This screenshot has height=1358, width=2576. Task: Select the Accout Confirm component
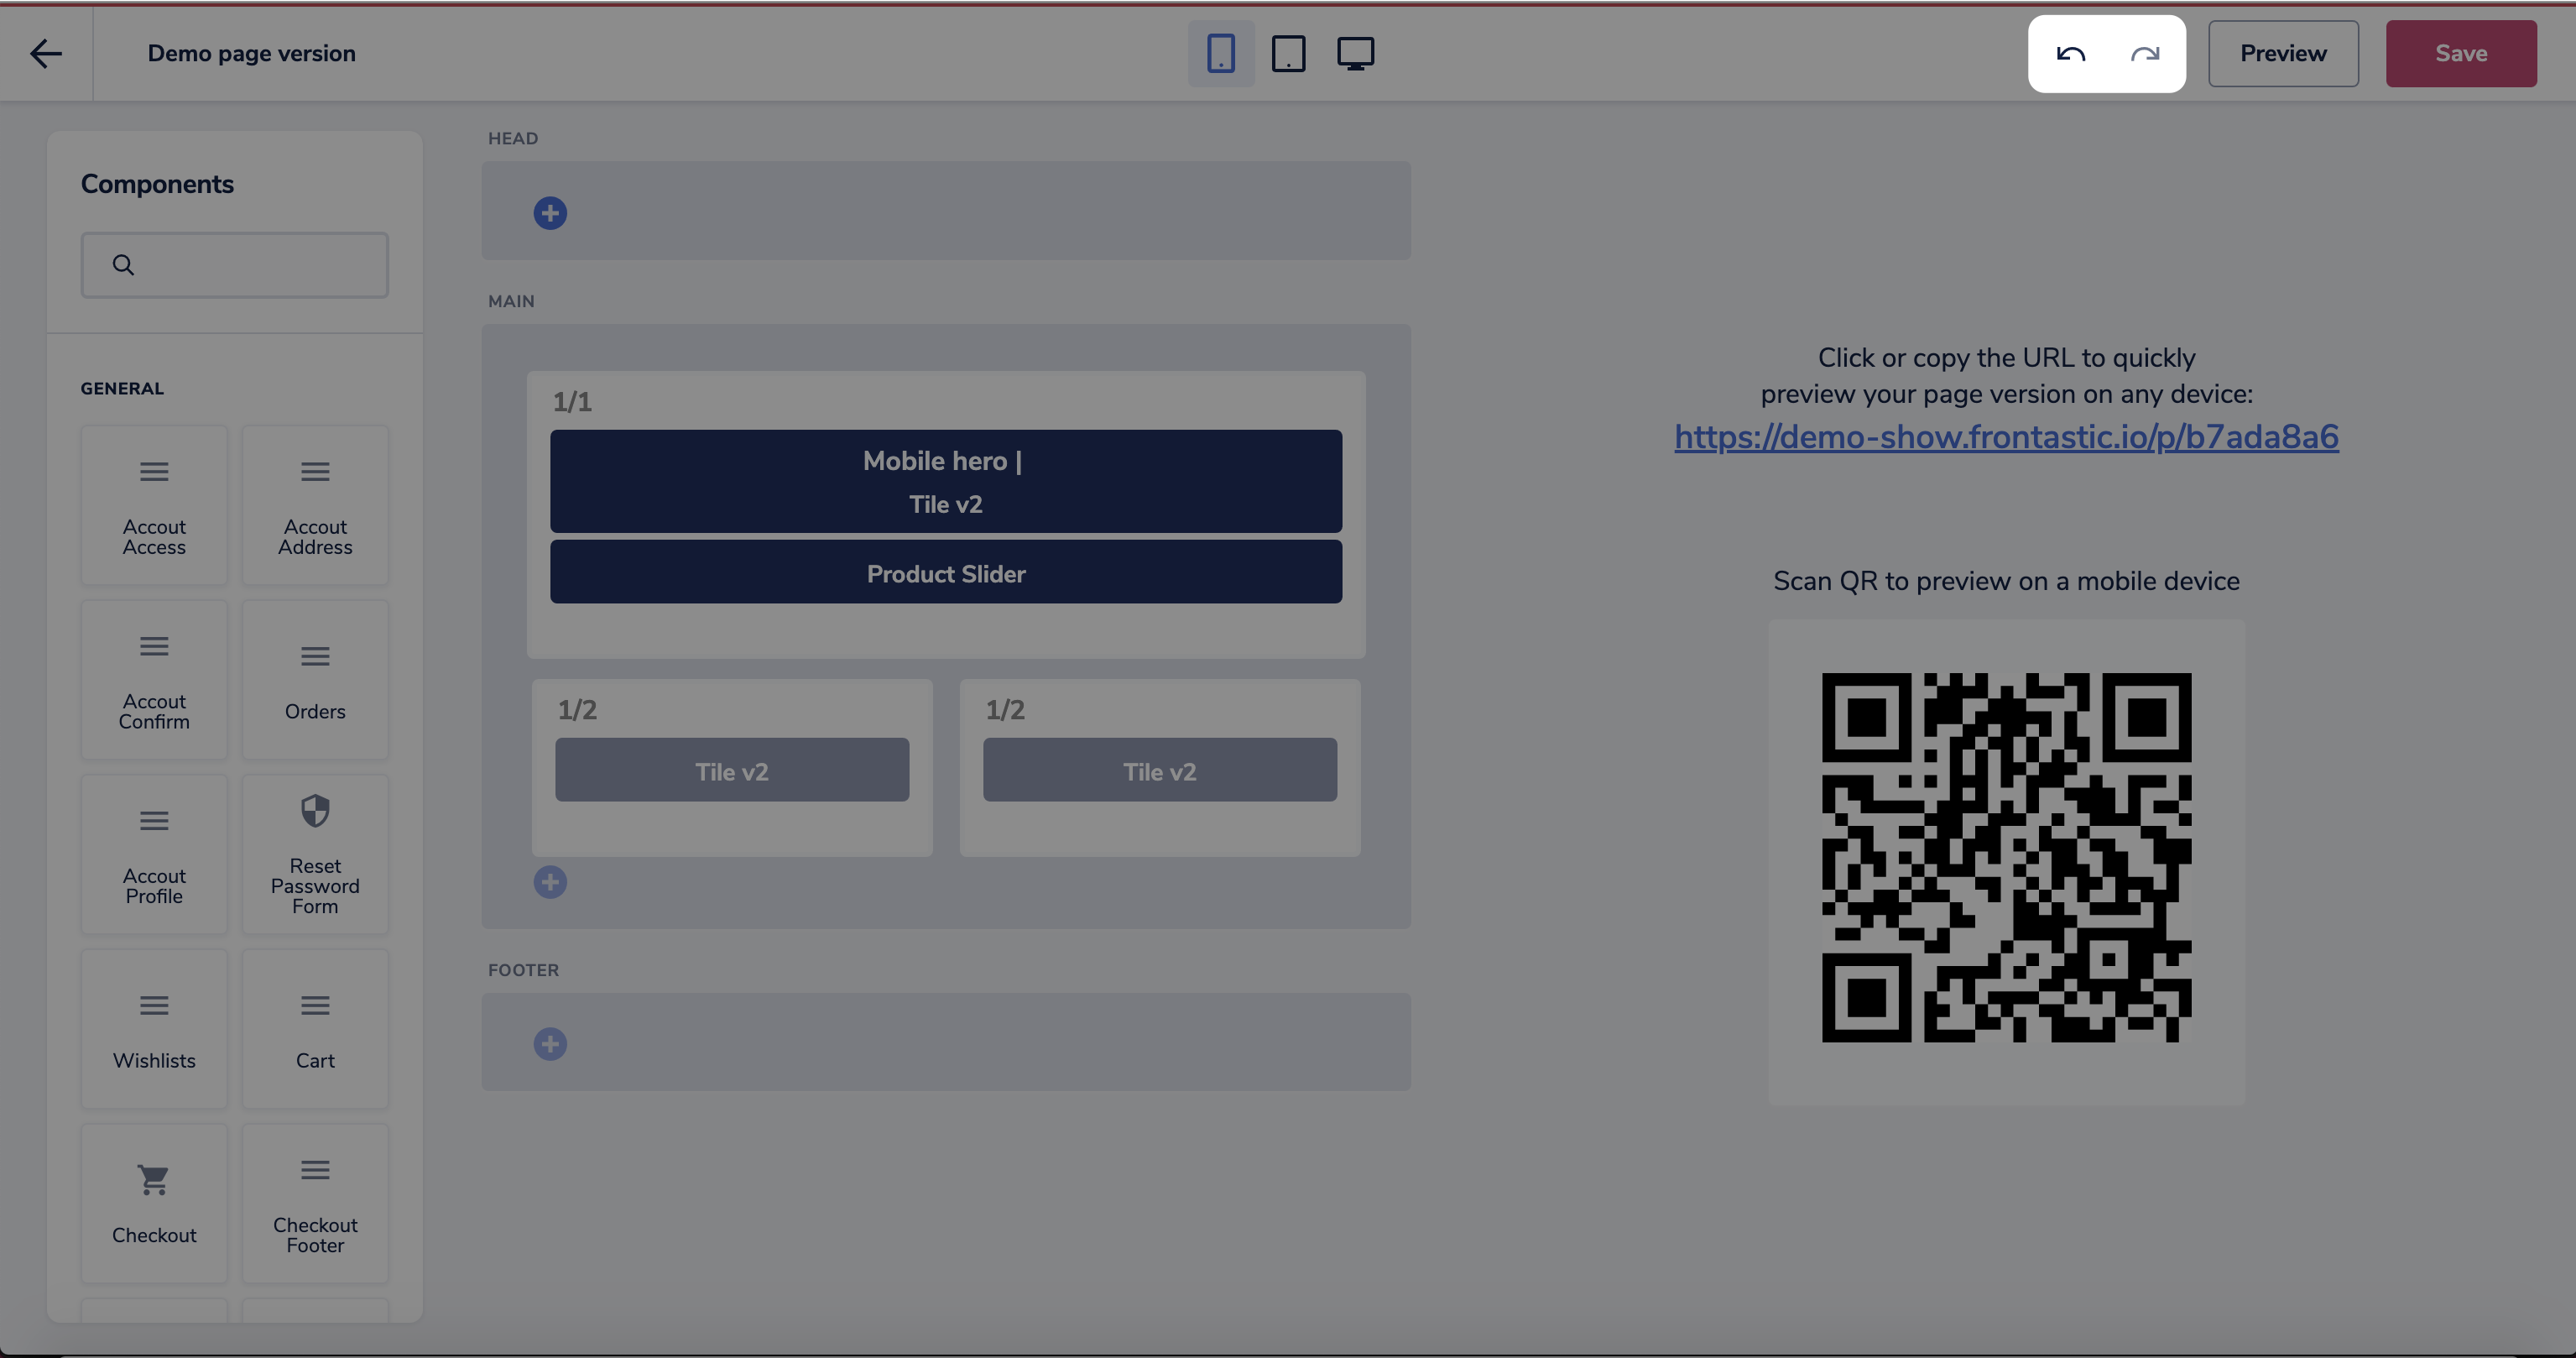tap(154, 680)
